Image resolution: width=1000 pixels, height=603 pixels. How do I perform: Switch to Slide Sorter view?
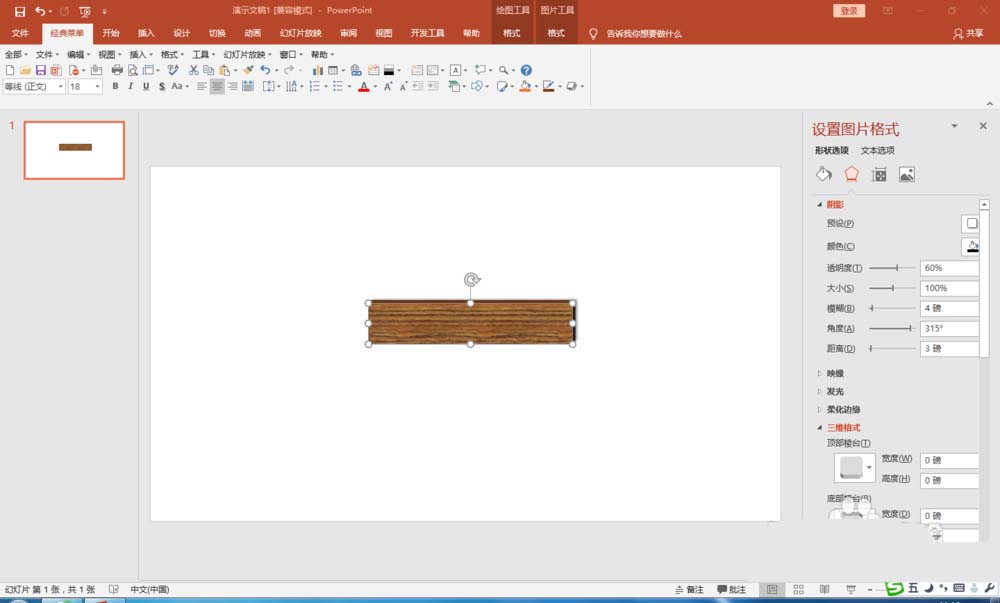(x=797, y=590)
